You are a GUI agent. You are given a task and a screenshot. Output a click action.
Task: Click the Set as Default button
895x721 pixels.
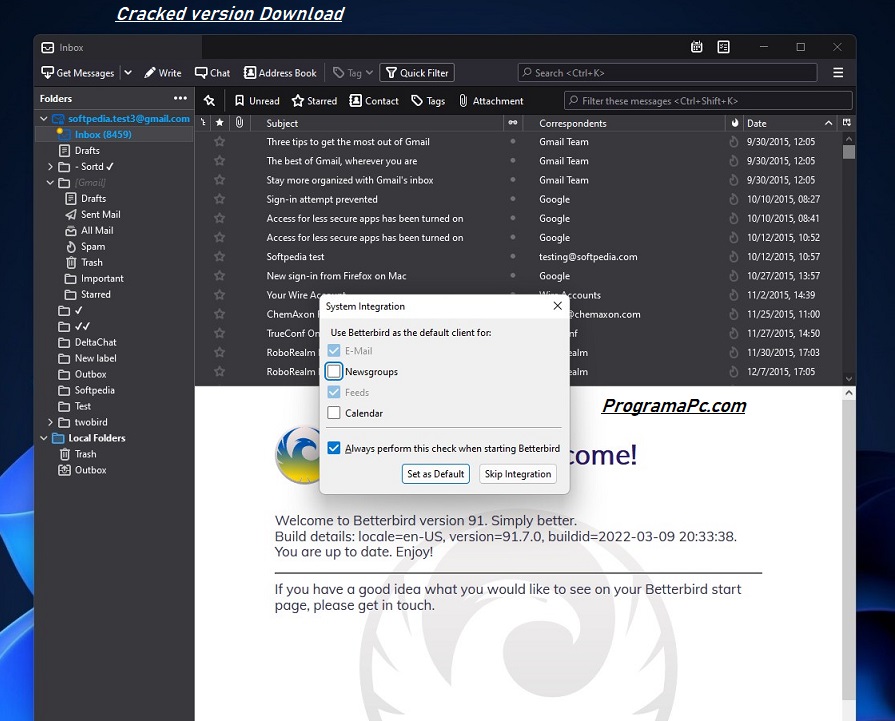click(435, 474)
